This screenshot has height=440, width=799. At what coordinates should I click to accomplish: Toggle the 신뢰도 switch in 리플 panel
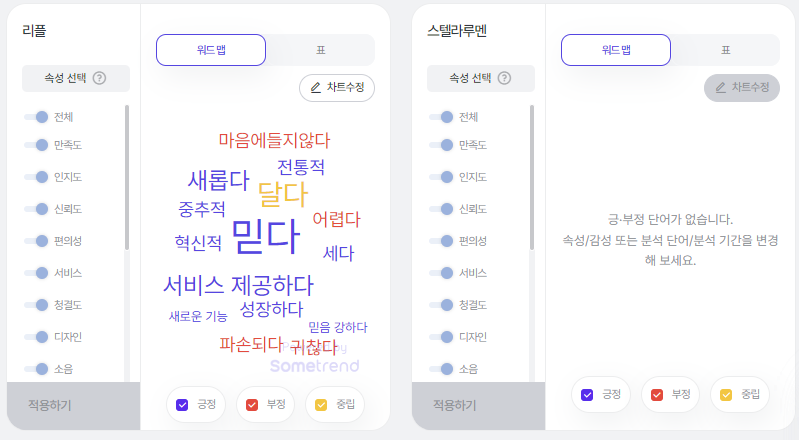[36, 209]
